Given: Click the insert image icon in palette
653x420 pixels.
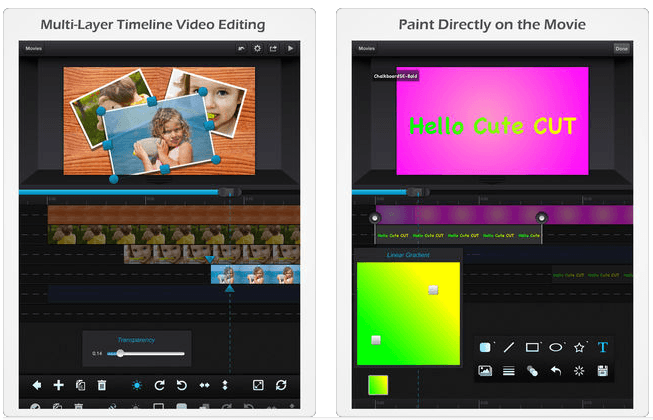Looking at the screenshot, I should [485, 371].
